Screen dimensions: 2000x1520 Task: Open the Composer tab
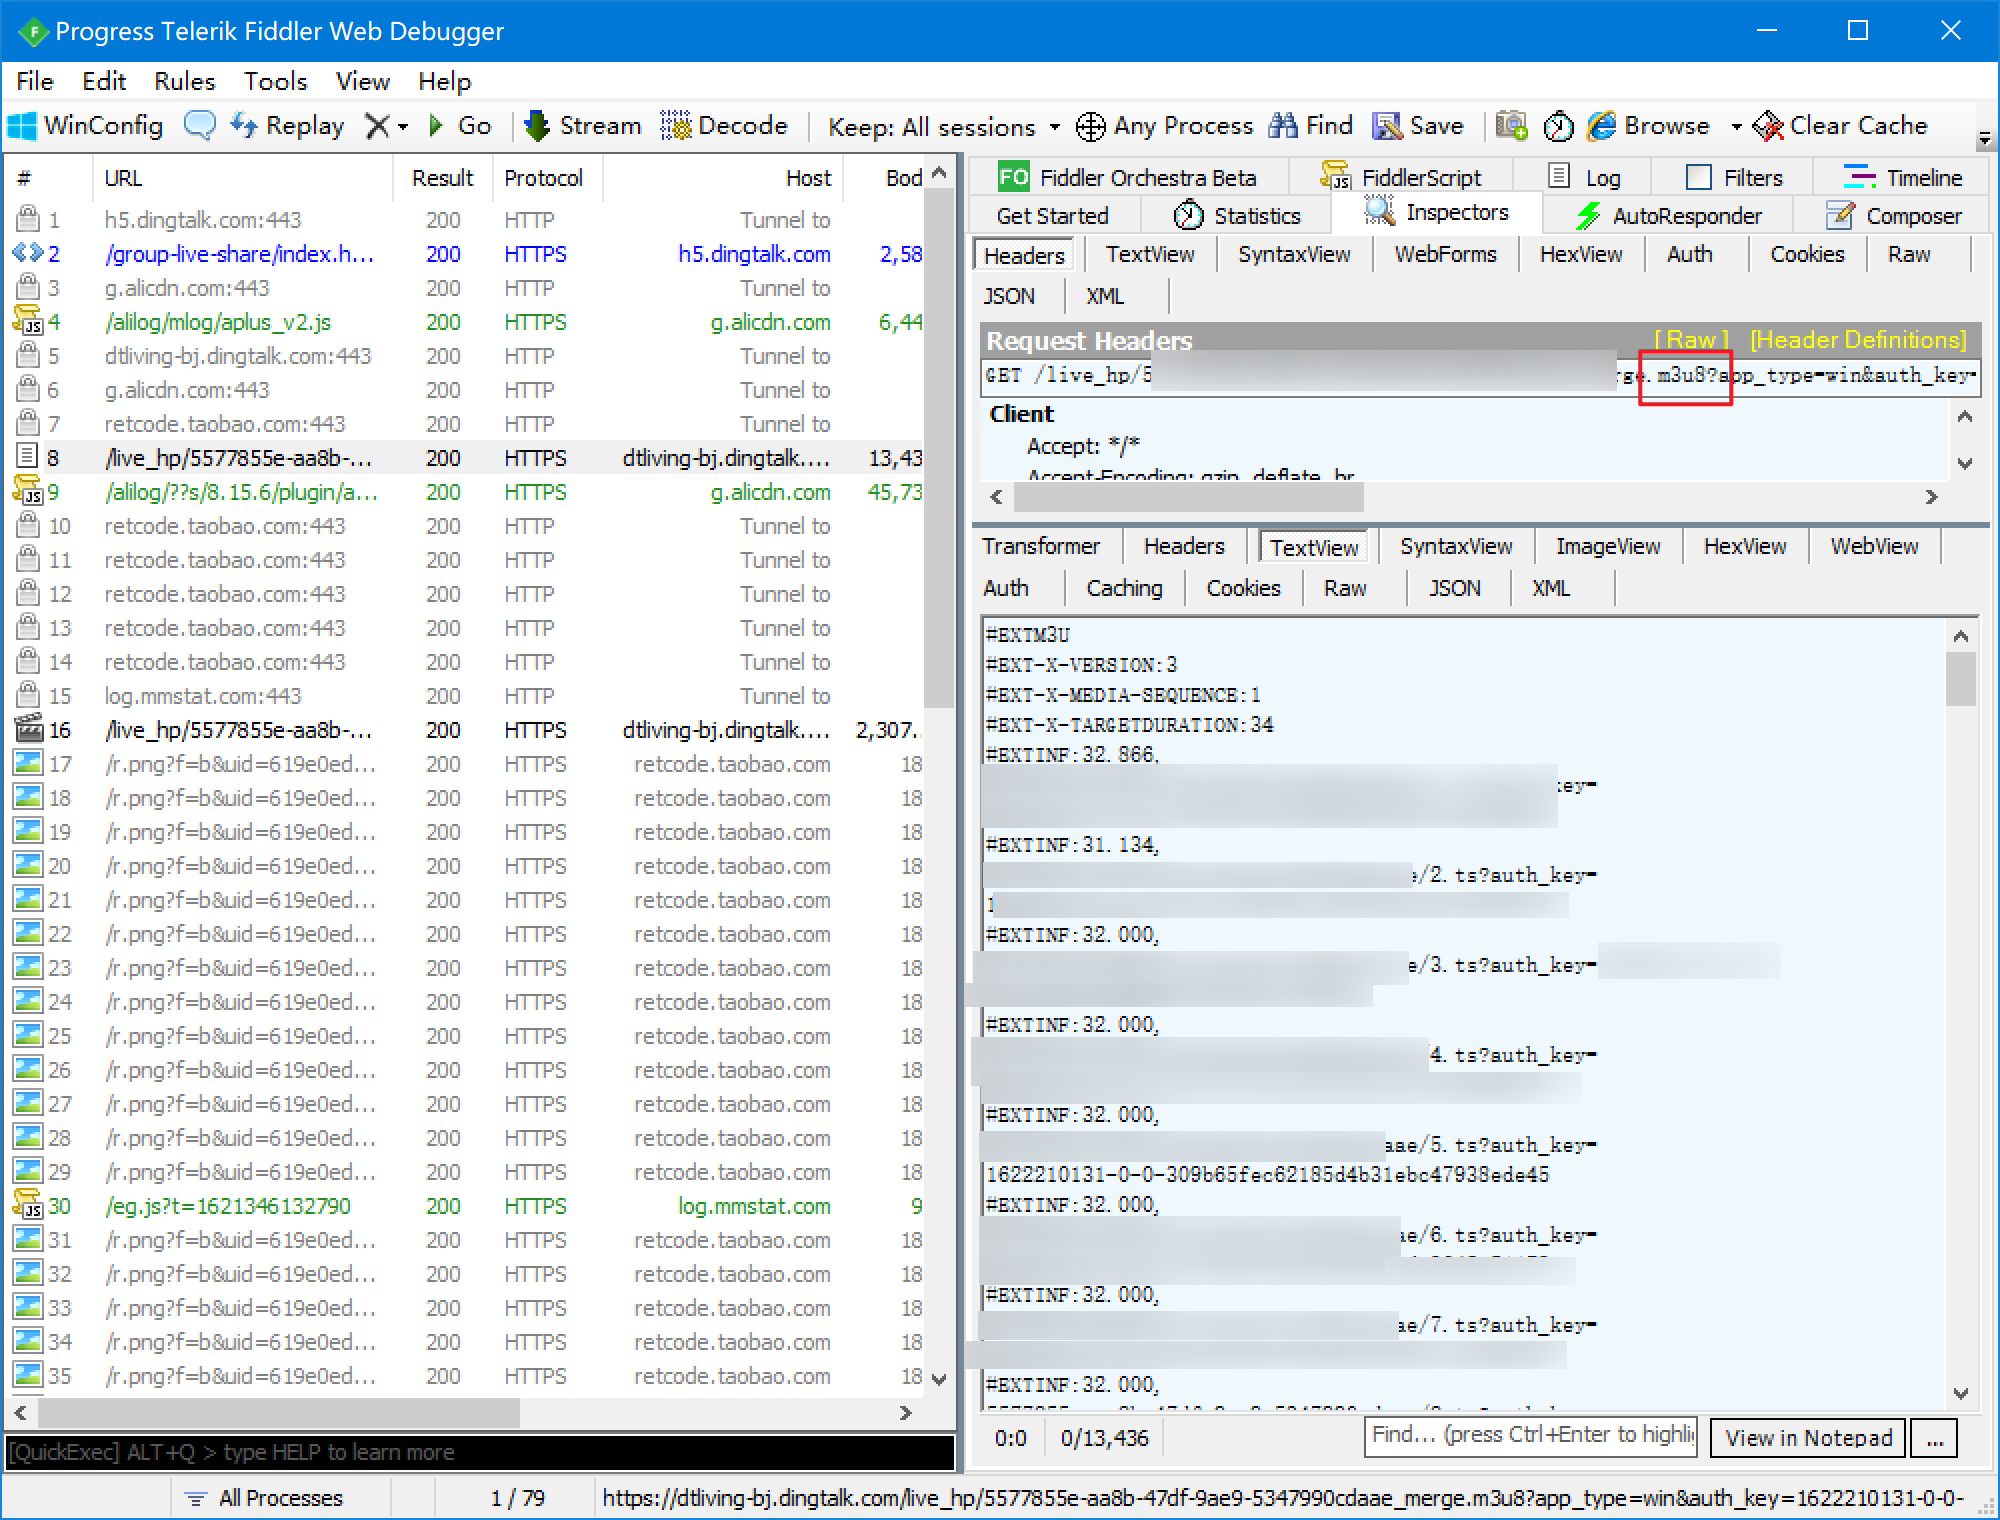1893,215
